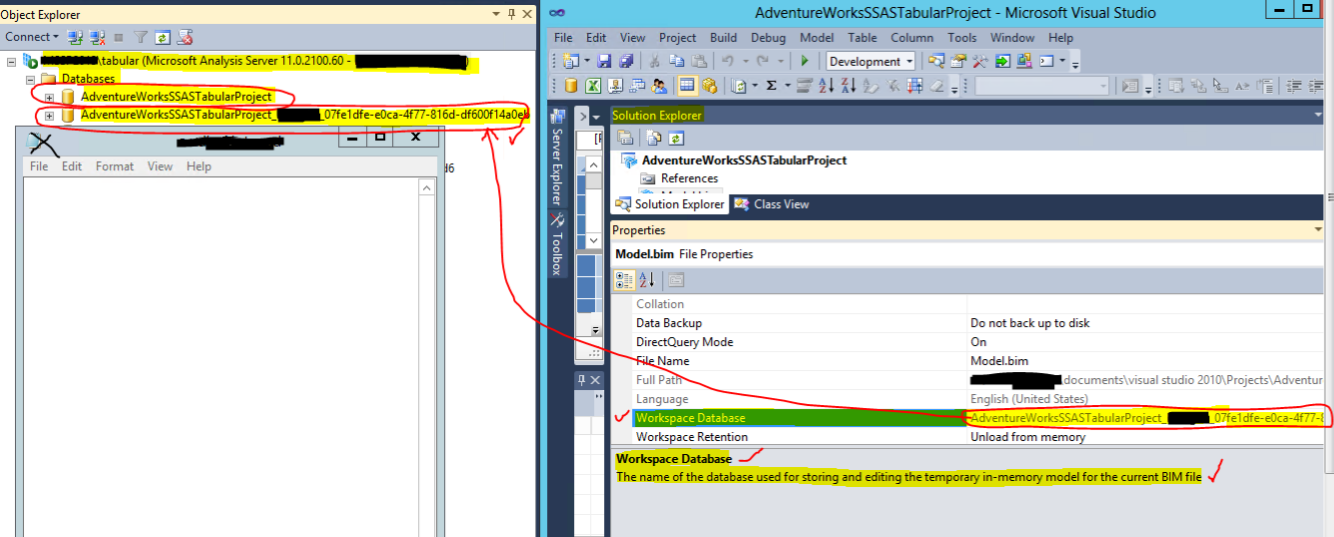The height and width of the screenshot is (537, 1334).
Task: Collapse the Databases folder
Action: tap(30, 79)
